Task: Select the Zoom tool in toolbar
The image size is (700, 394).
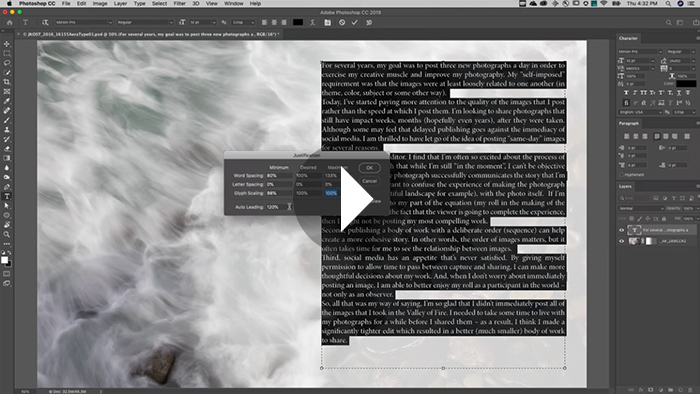Action: tap(7, 234)
